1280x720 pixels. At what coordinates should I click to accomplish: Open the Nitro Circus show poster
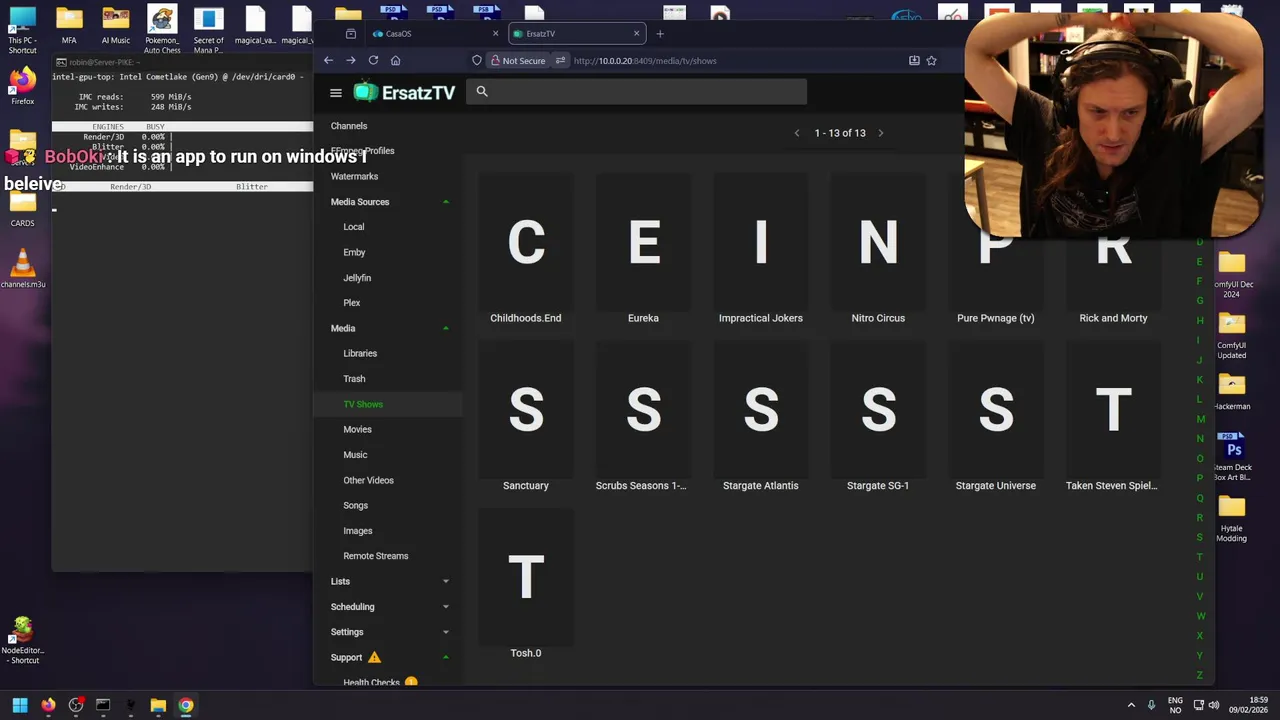[x=878, y=241]
